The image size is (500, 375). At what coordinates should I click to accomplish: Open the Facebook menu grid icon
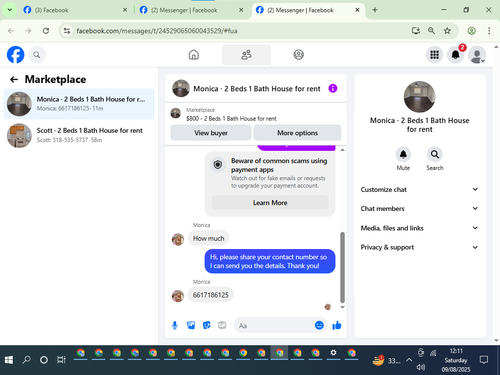[x=434, y=55]
